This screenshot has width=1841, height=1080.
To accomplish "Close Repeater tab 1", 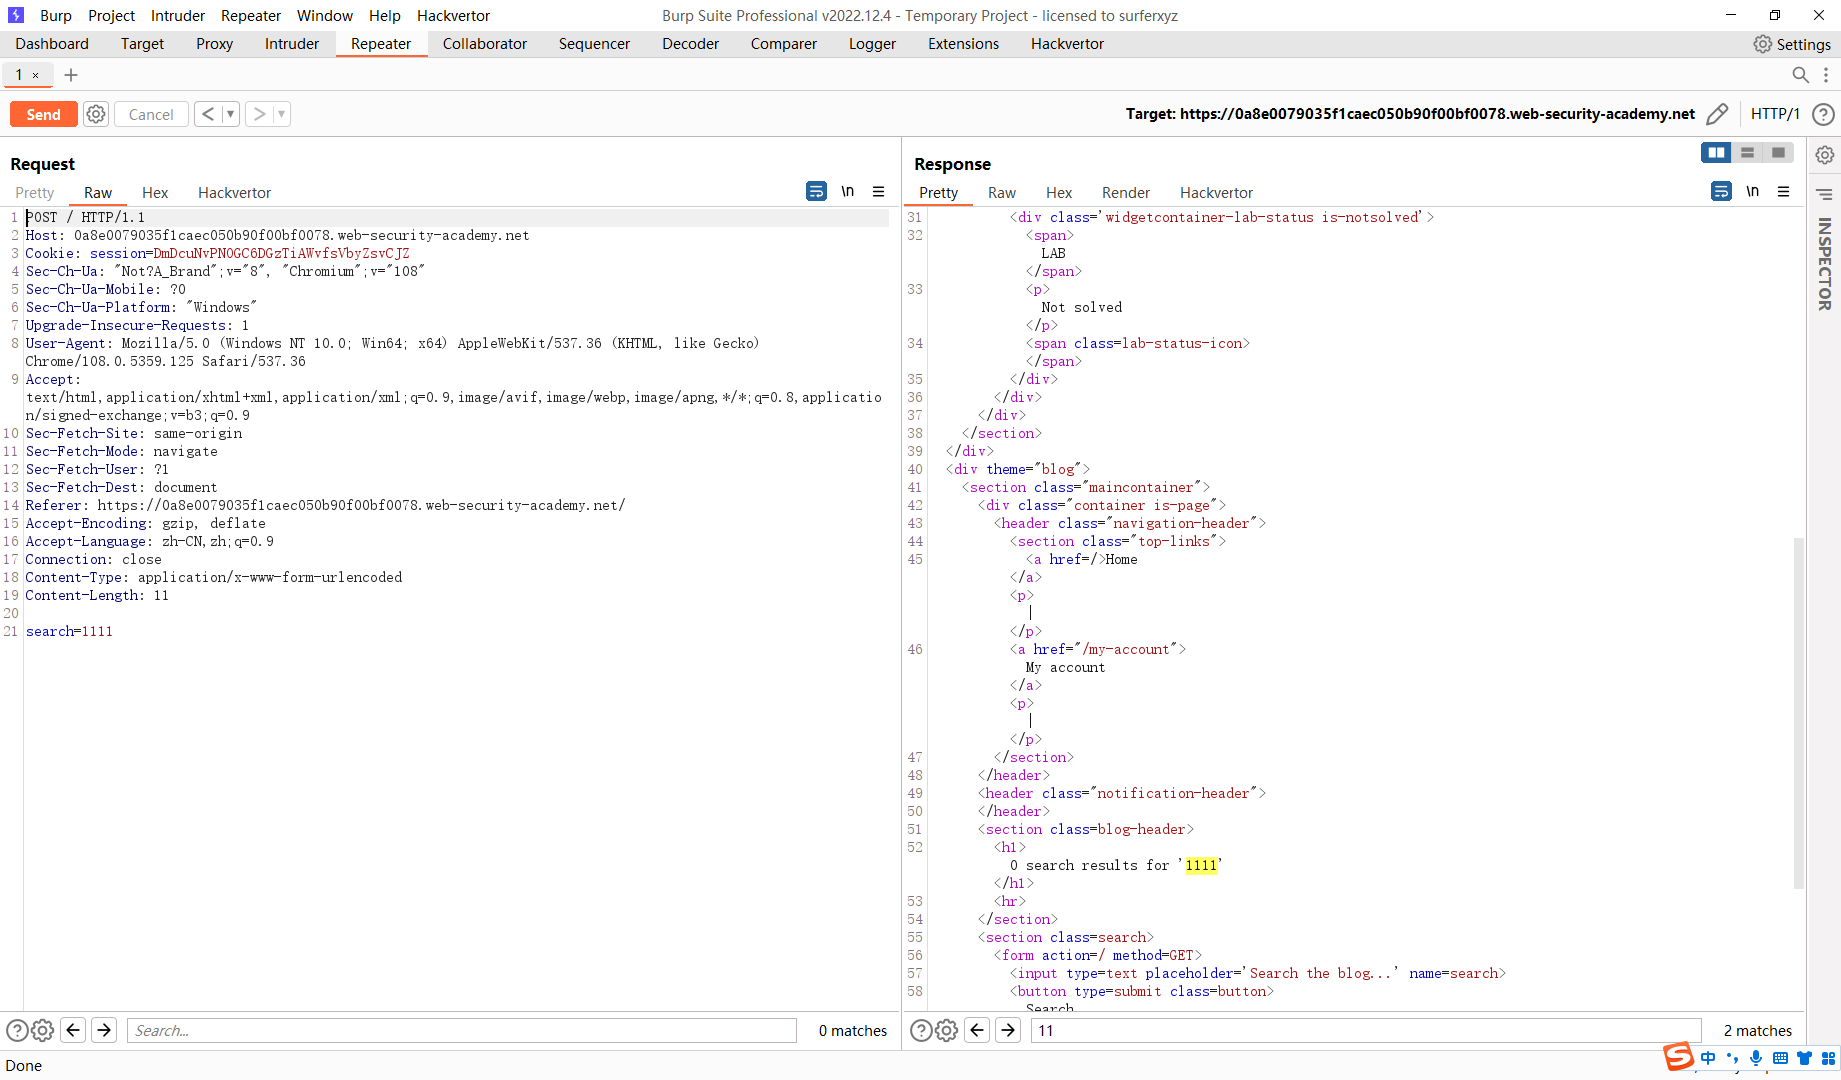I will click(x=36, y=75).
